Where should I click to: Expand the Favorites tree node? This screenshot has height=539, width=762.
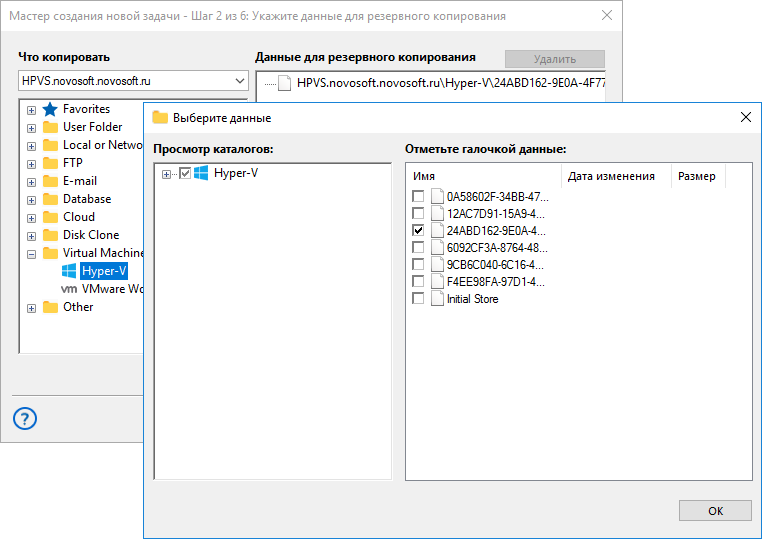[x=32, y=110]
